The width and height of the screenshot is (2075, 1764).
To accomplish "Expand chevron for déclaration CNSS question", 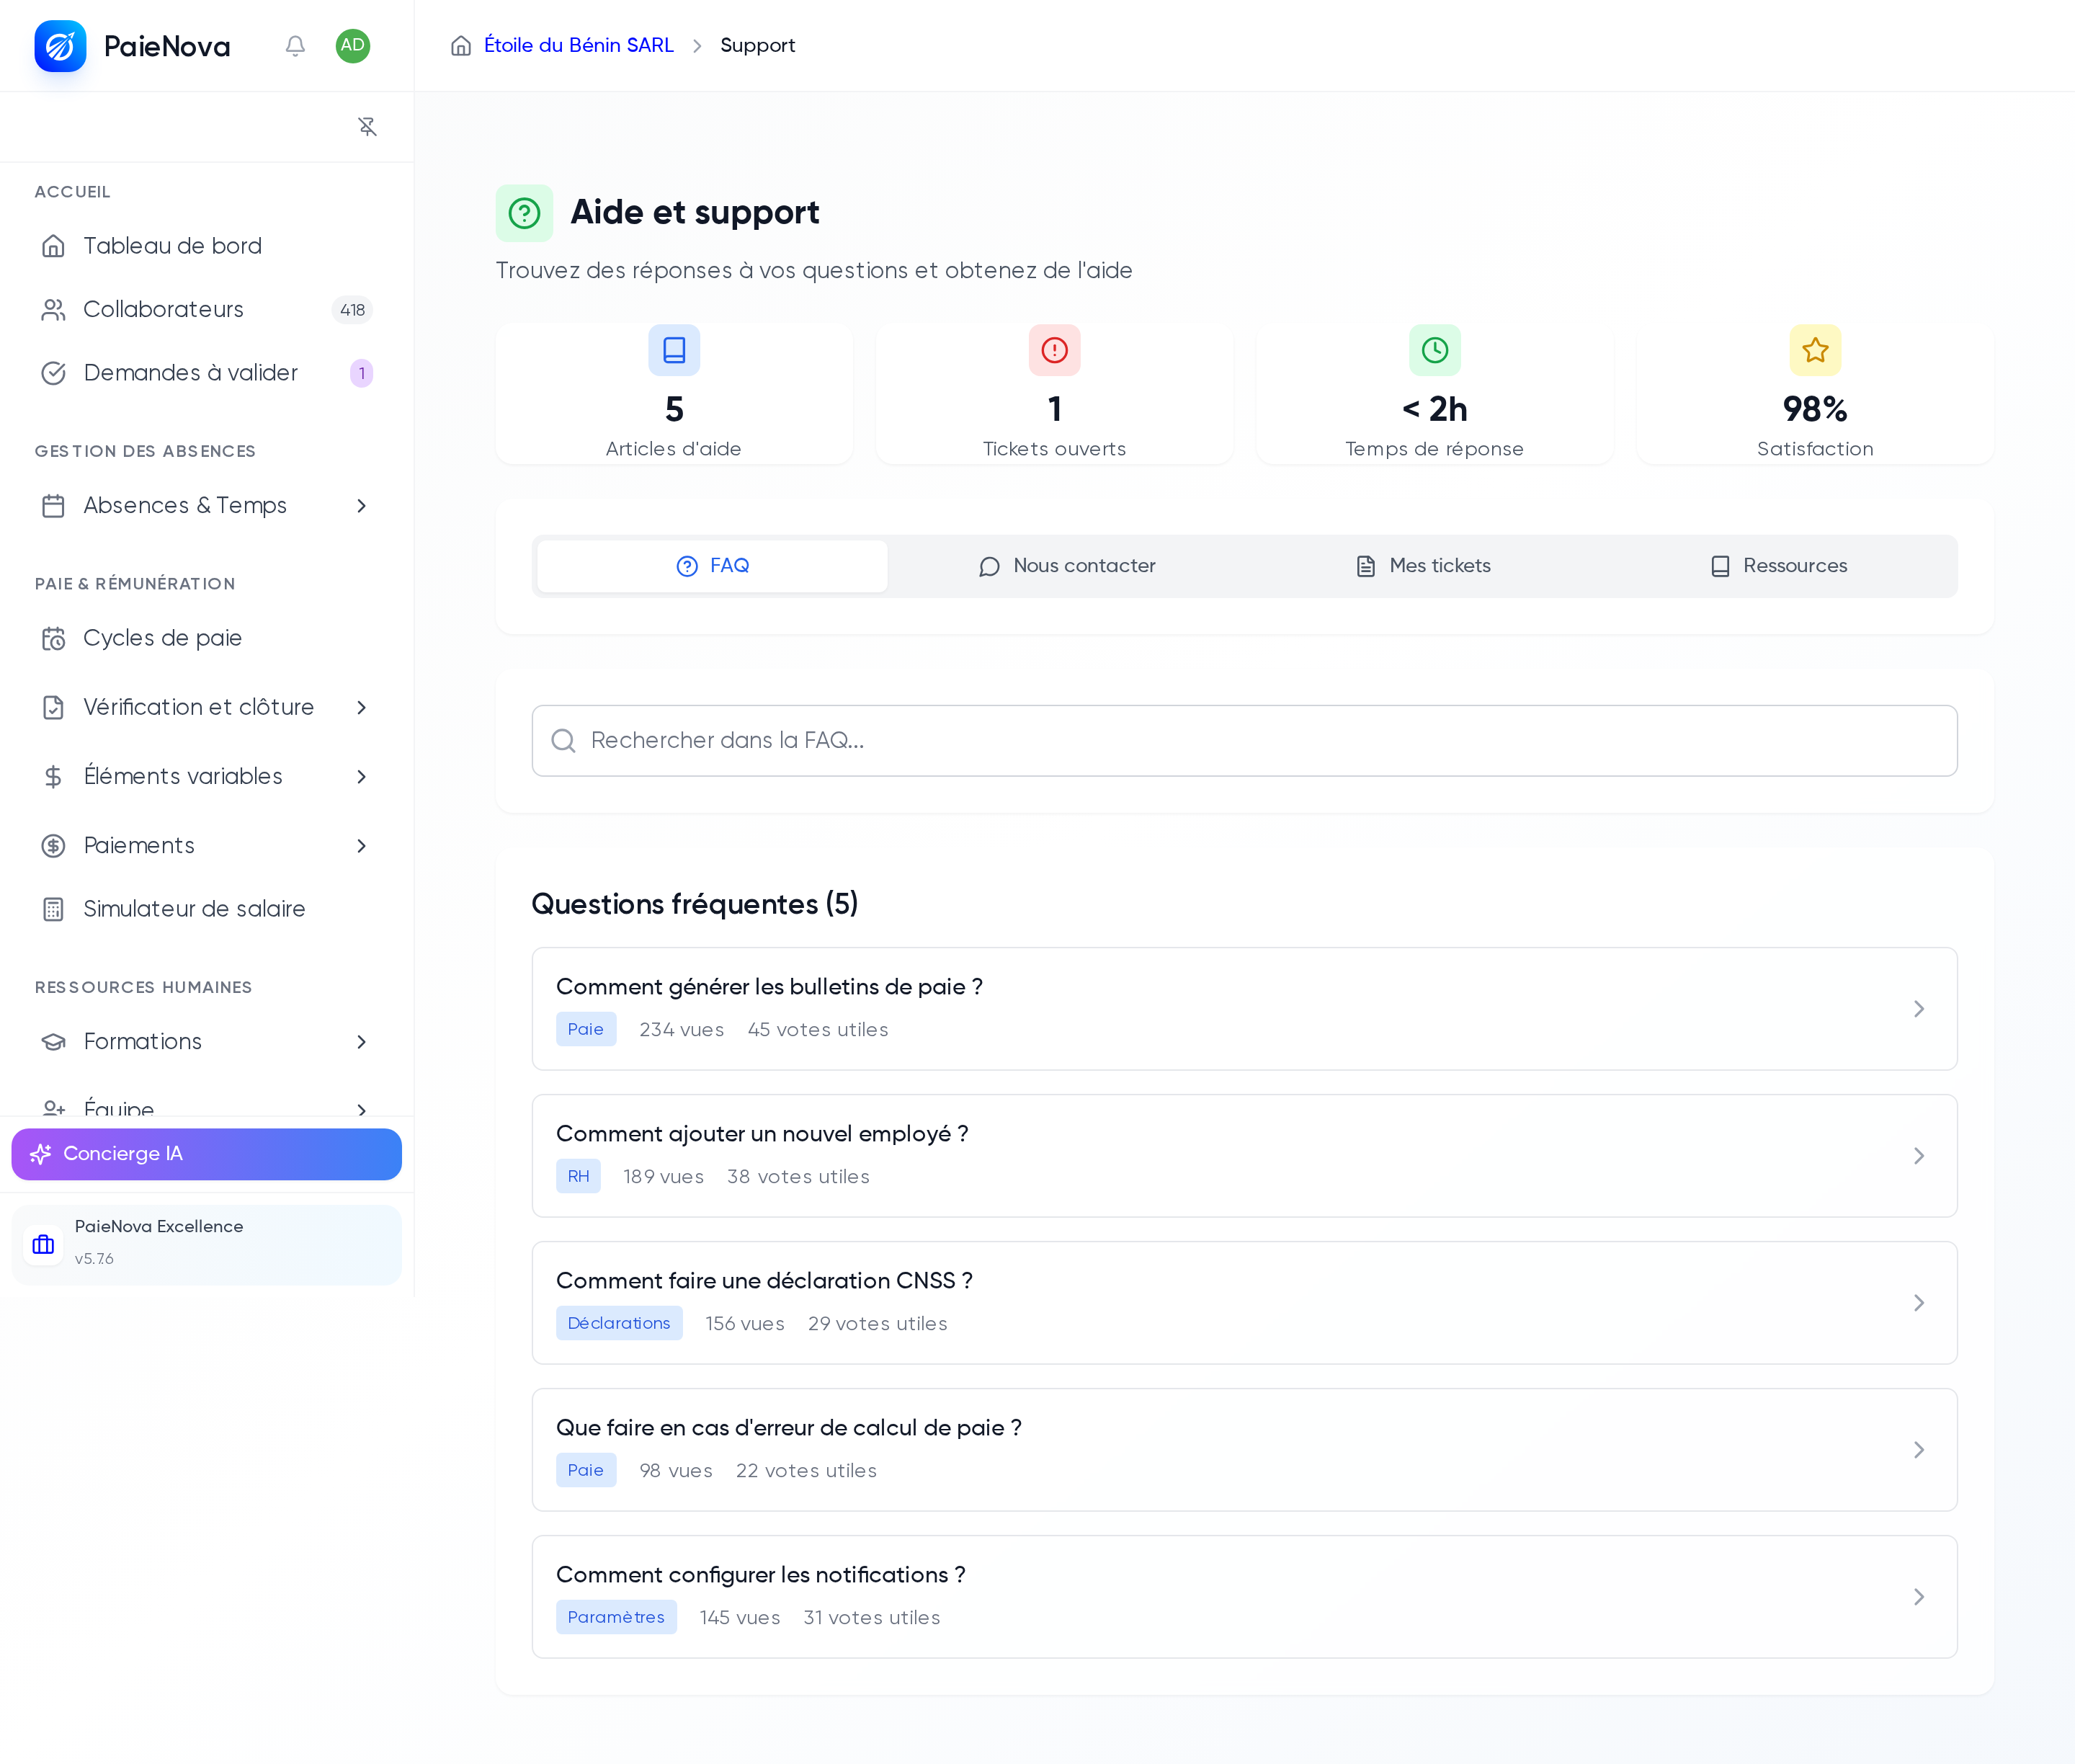I will coord(1918,1303).
